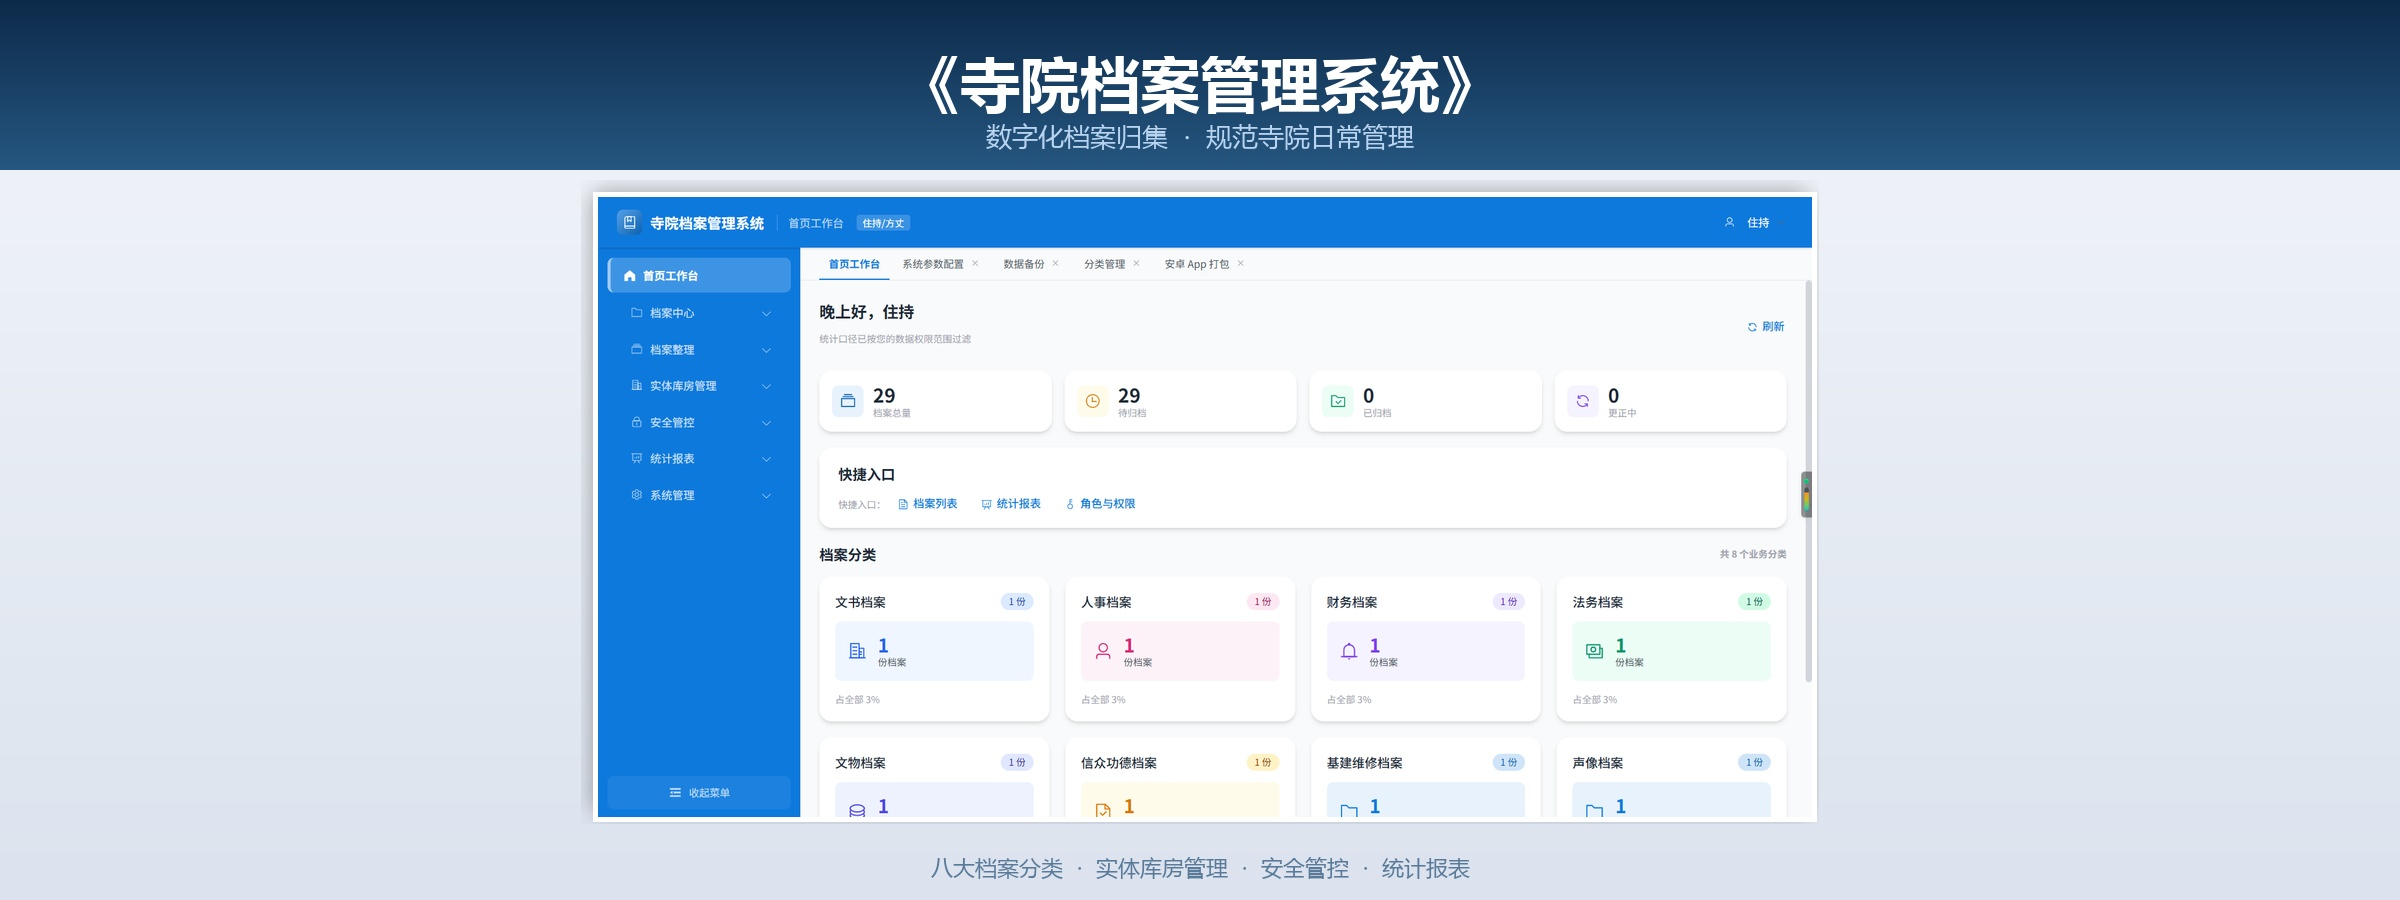The width and height of the screenshot is (2400, 900).
Task: Click the 1份 badge on 人事档案 card
Action: (x=1263, y=602)
